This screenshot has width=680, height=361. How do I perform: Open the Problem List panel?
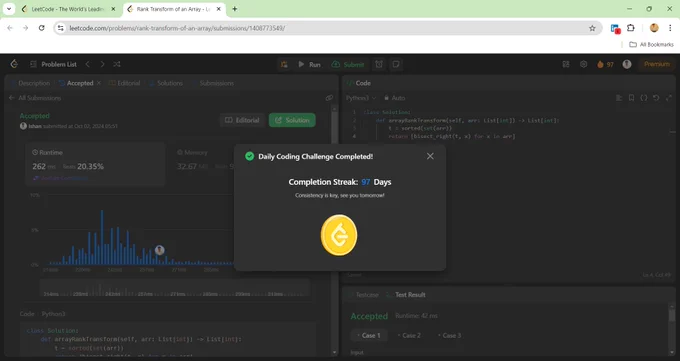(53, 64)
